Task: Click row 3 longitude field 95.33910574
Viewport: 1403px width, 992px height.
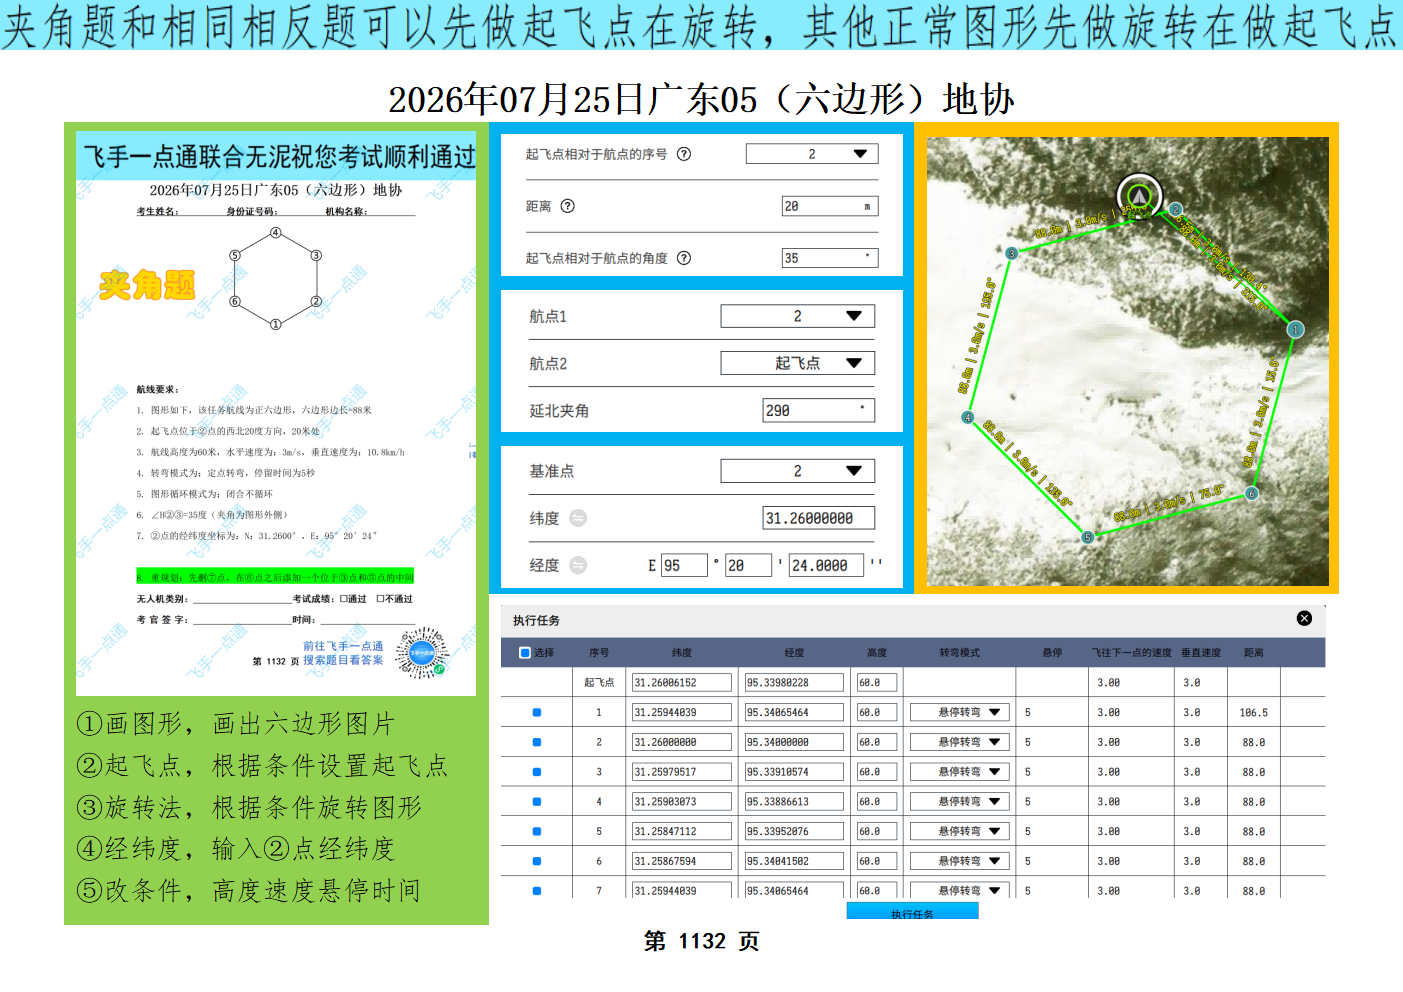Action: tap(796, 772)
